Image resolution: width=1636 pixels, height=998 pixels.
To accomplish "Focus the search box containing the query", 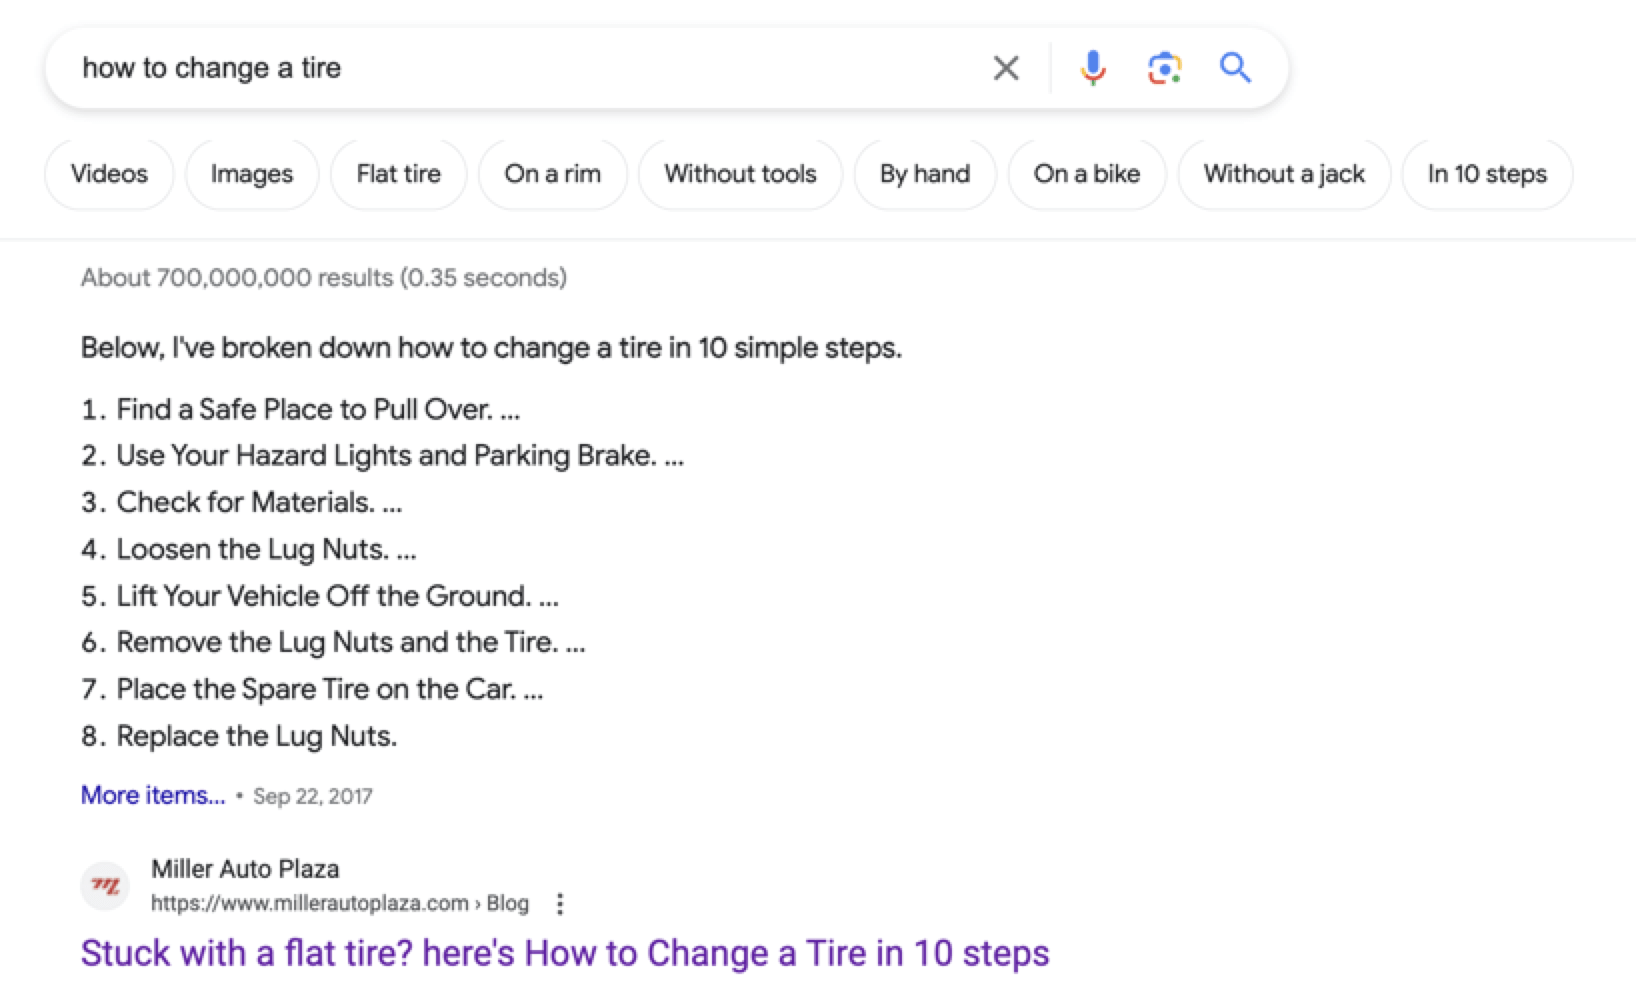I will 500,68.
